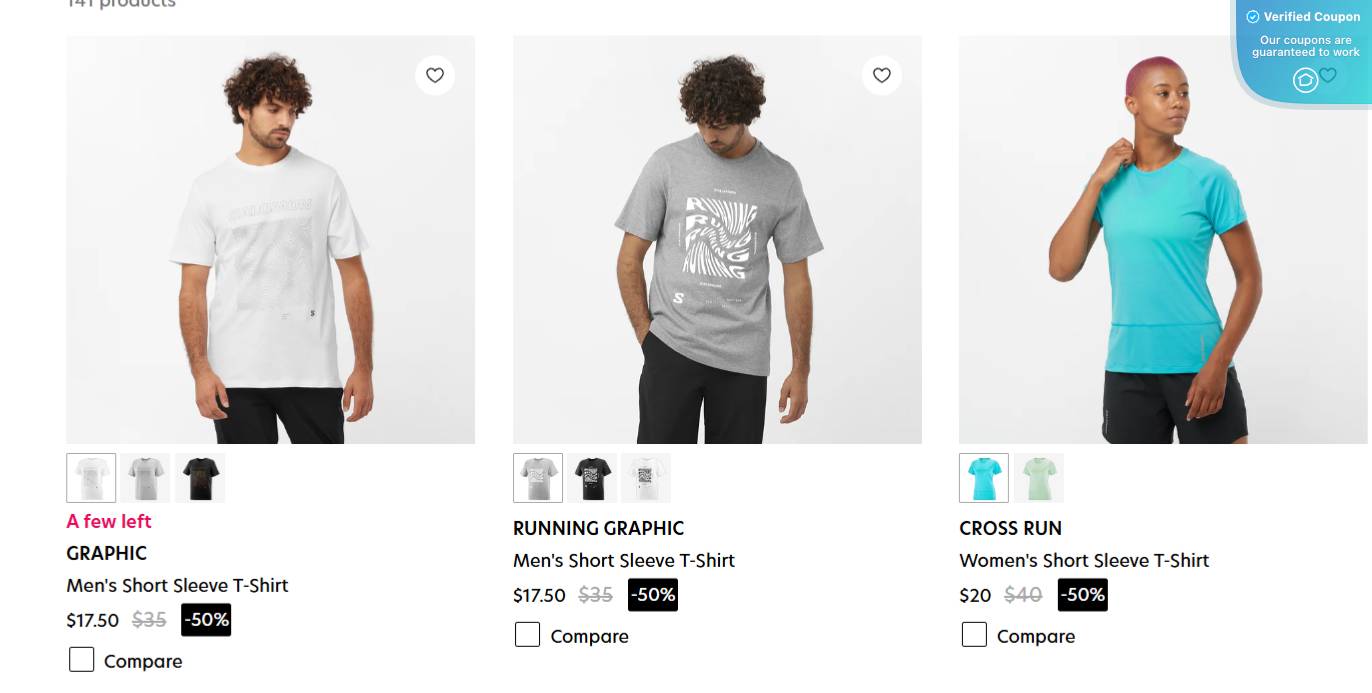Tick Compare for the CROSS RUN shirt
Screen dimensions: 1372x693
[974, 634]
